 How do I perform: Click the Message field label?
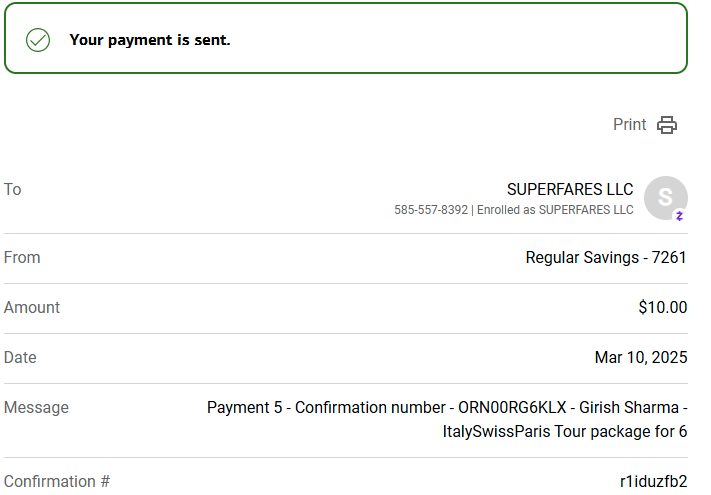coord(36,408)
